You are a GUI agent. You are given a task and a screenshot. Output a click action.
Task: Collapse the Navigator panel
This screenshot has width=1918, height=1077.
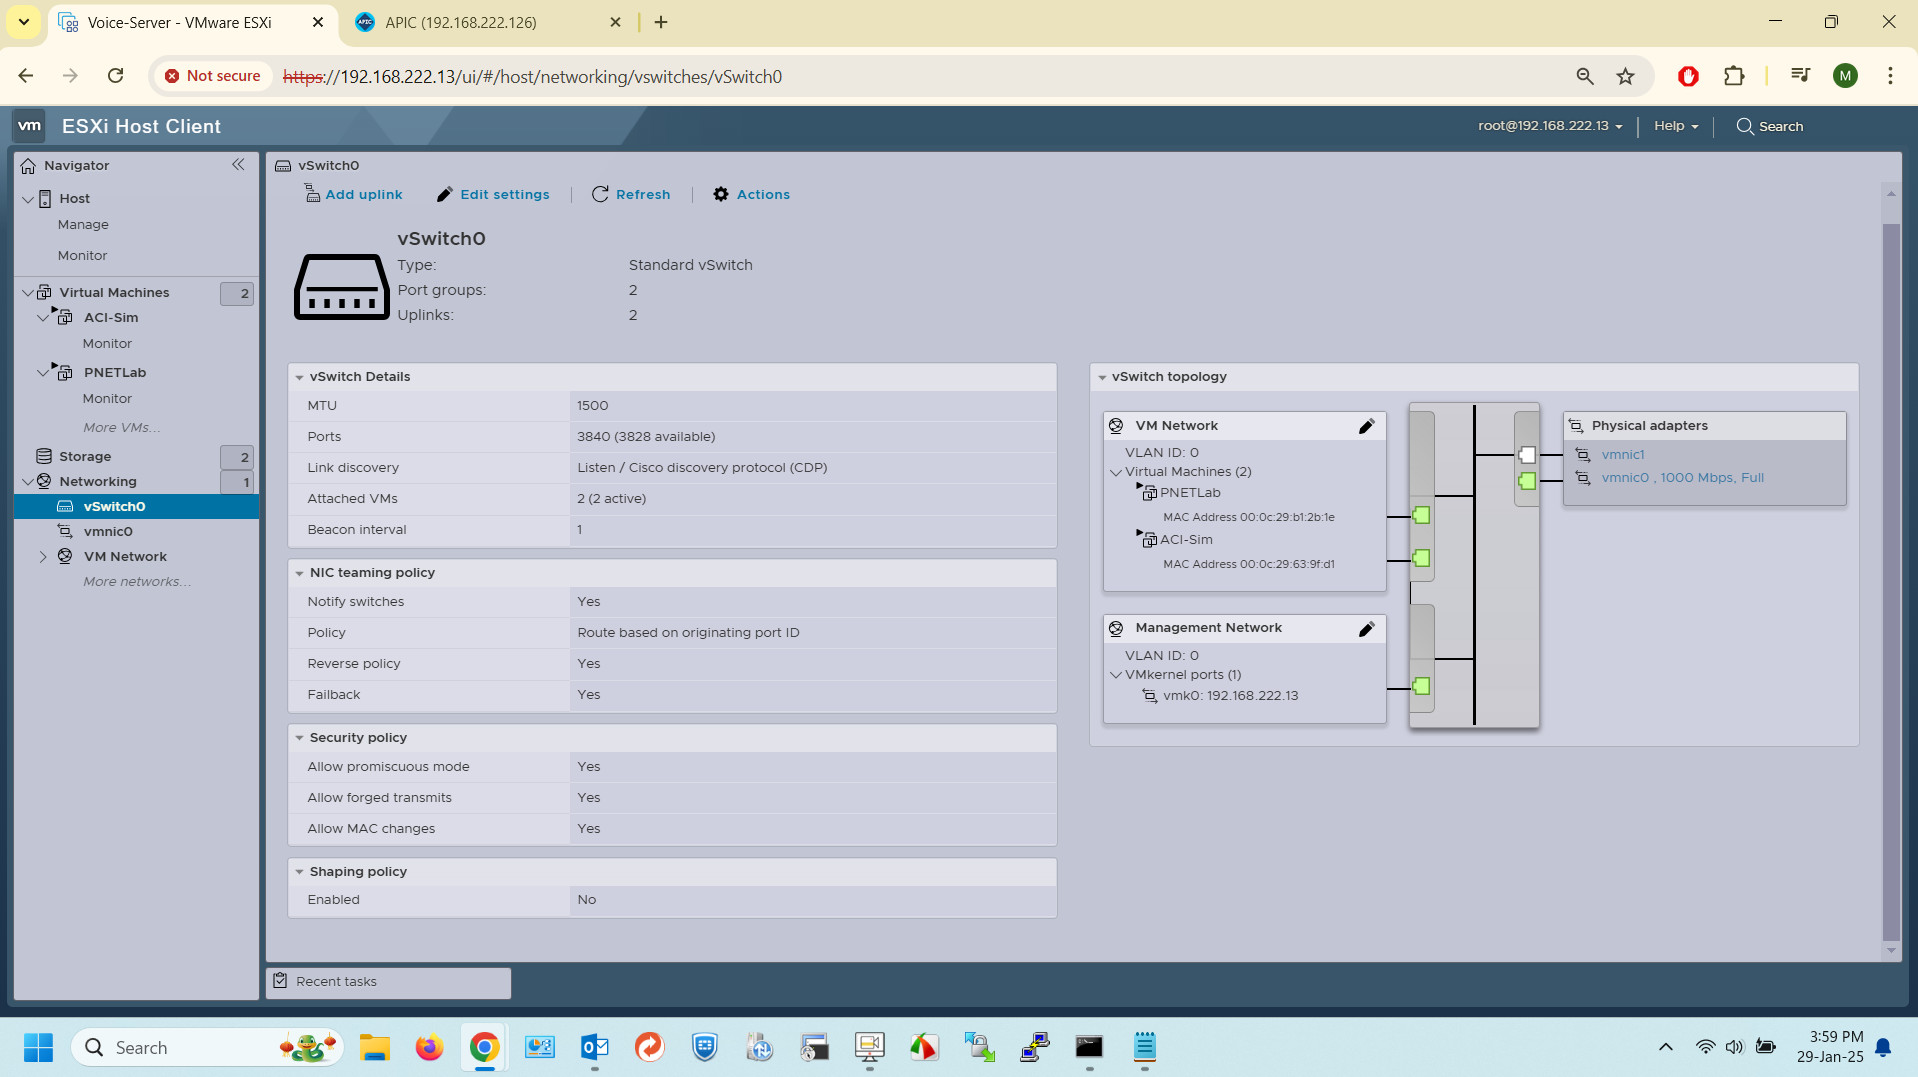(x=238, y=165)
